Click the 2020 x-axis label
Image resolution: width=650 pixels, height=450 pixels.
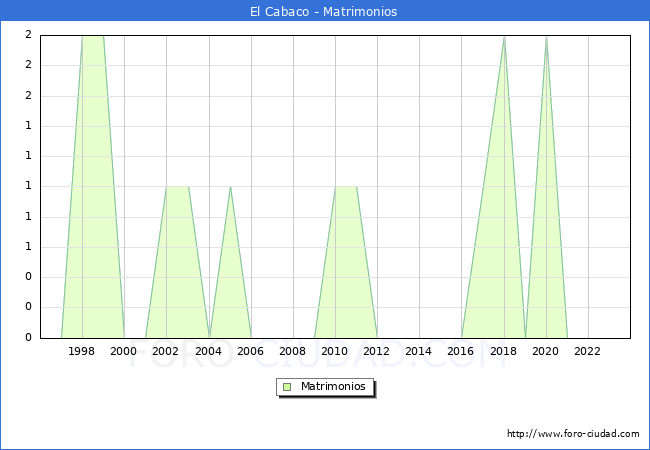tap(545, 351)
